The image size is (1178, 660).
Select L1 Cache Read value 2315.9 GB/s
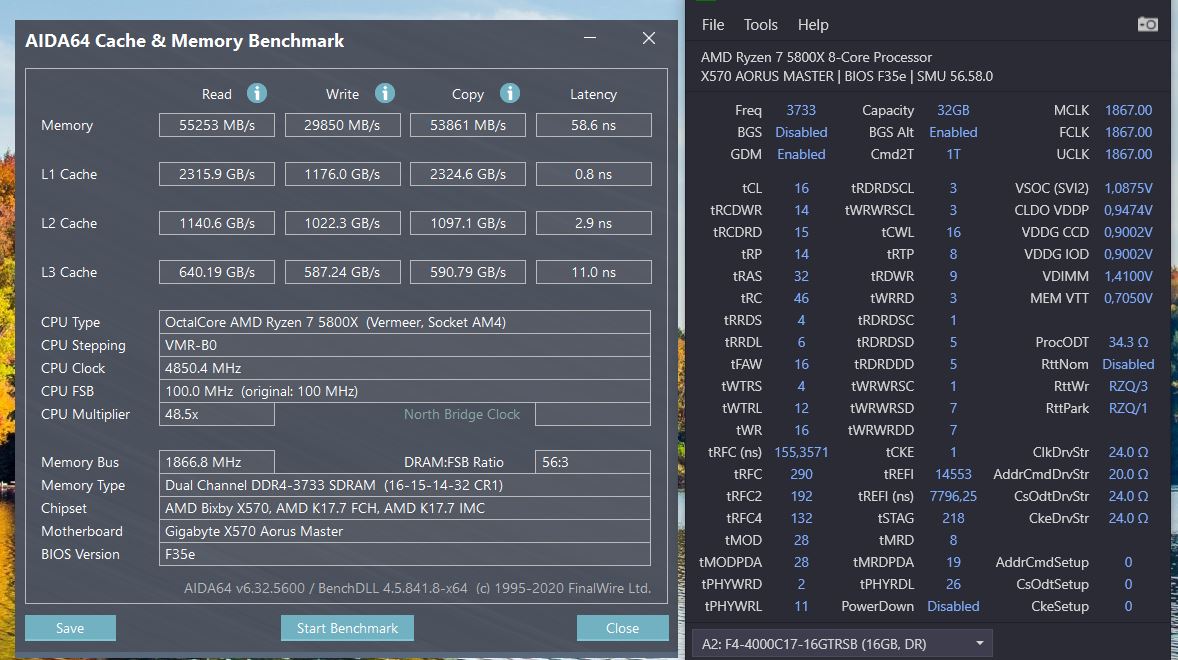216,174
